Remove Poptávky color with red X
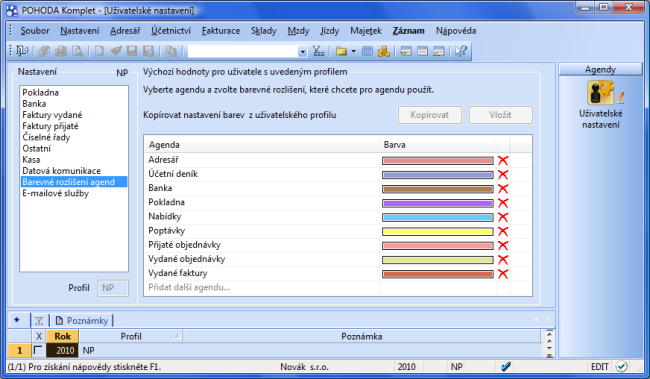Viewport: 650px width, 379px height. [x=503, y=231]
